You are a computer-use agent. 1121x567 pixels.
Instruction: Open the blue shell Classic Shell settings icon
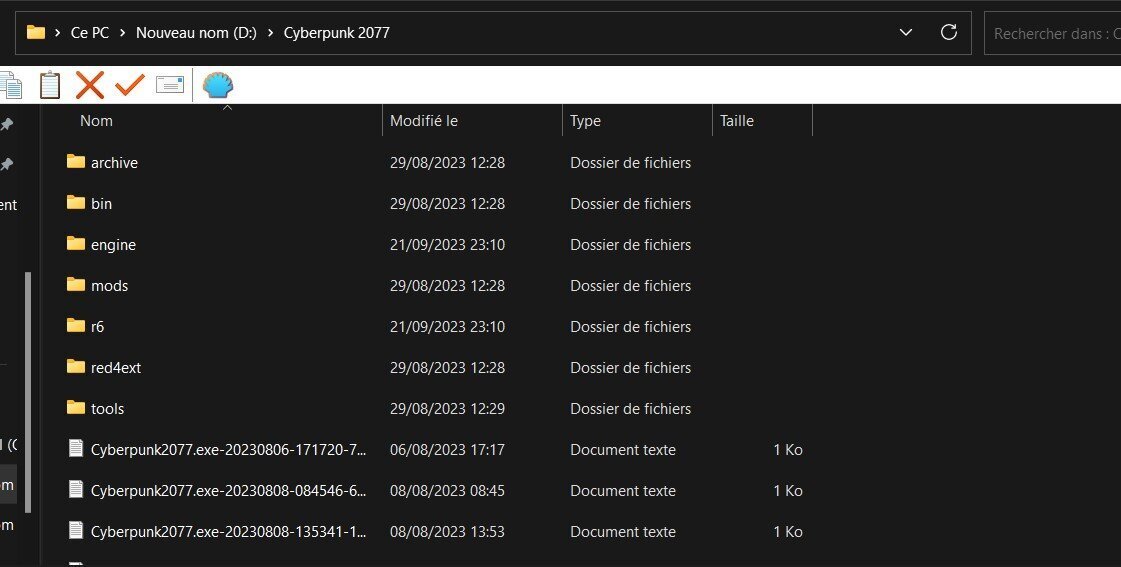tap(218, 86)
